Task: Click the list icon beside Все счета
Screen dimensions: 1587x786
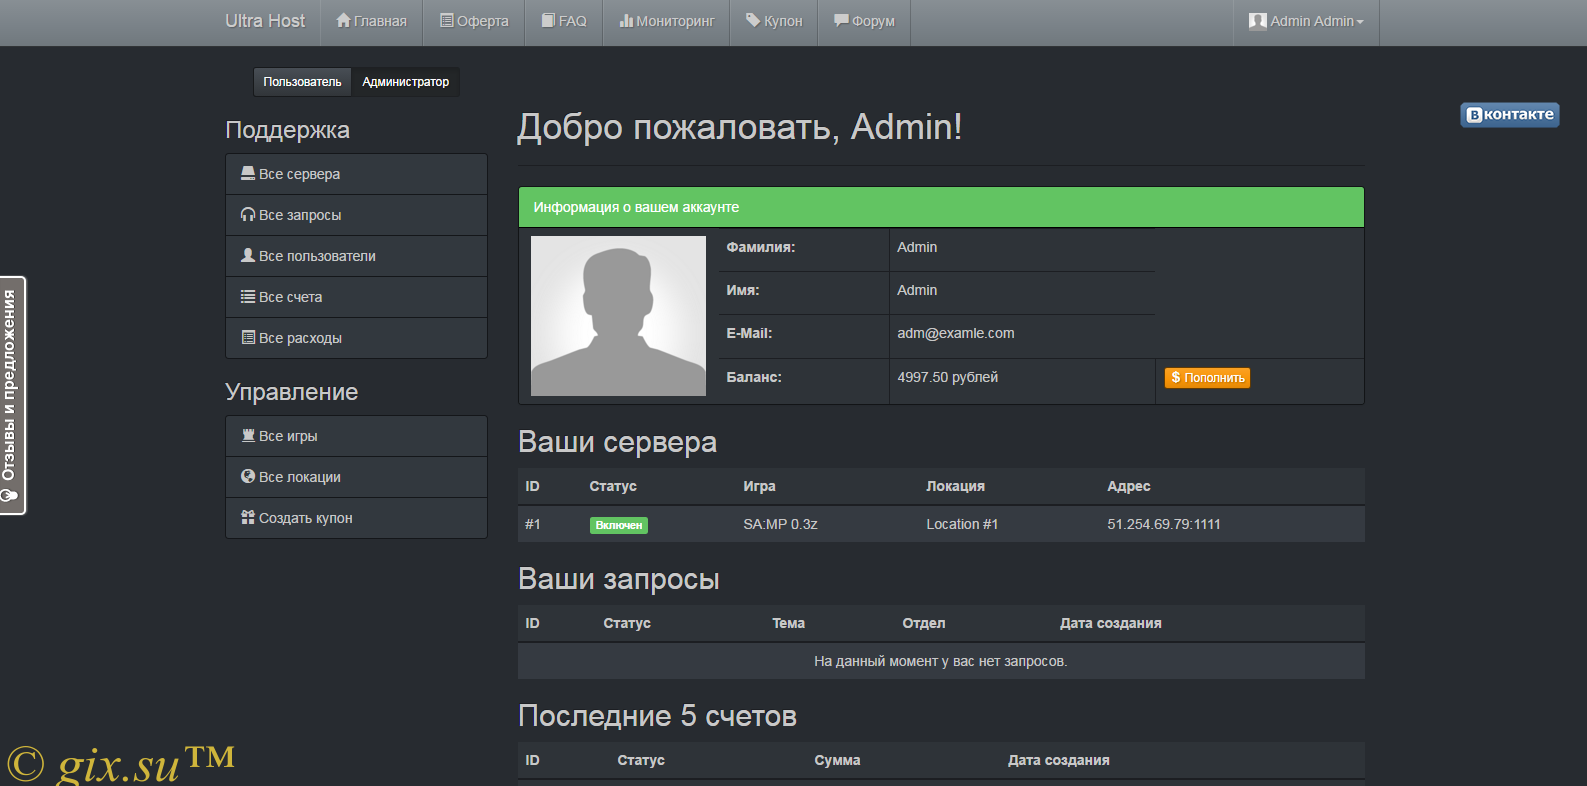Action: (248, 296)
